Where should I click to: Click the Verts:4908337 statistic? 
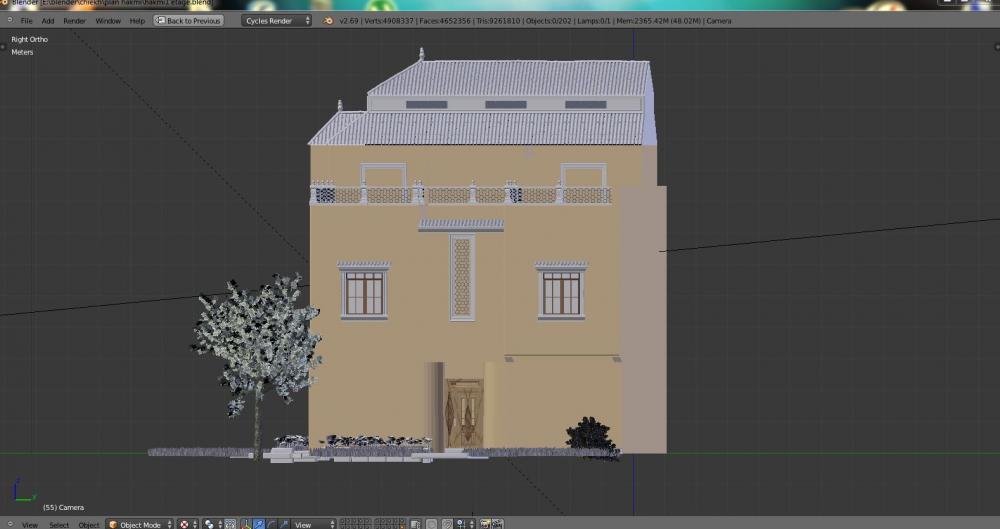pyautogui.click(x=388, y=20)
